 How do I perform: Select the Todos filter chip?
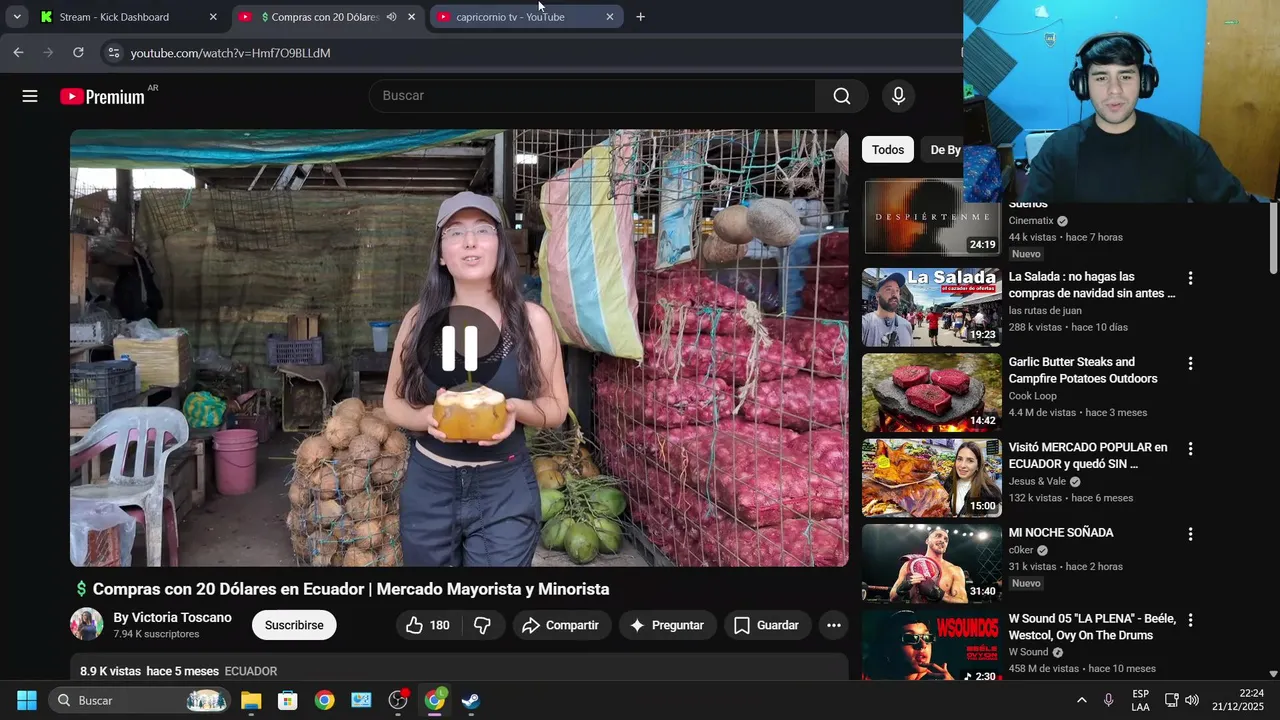click(x=887, y=150)
